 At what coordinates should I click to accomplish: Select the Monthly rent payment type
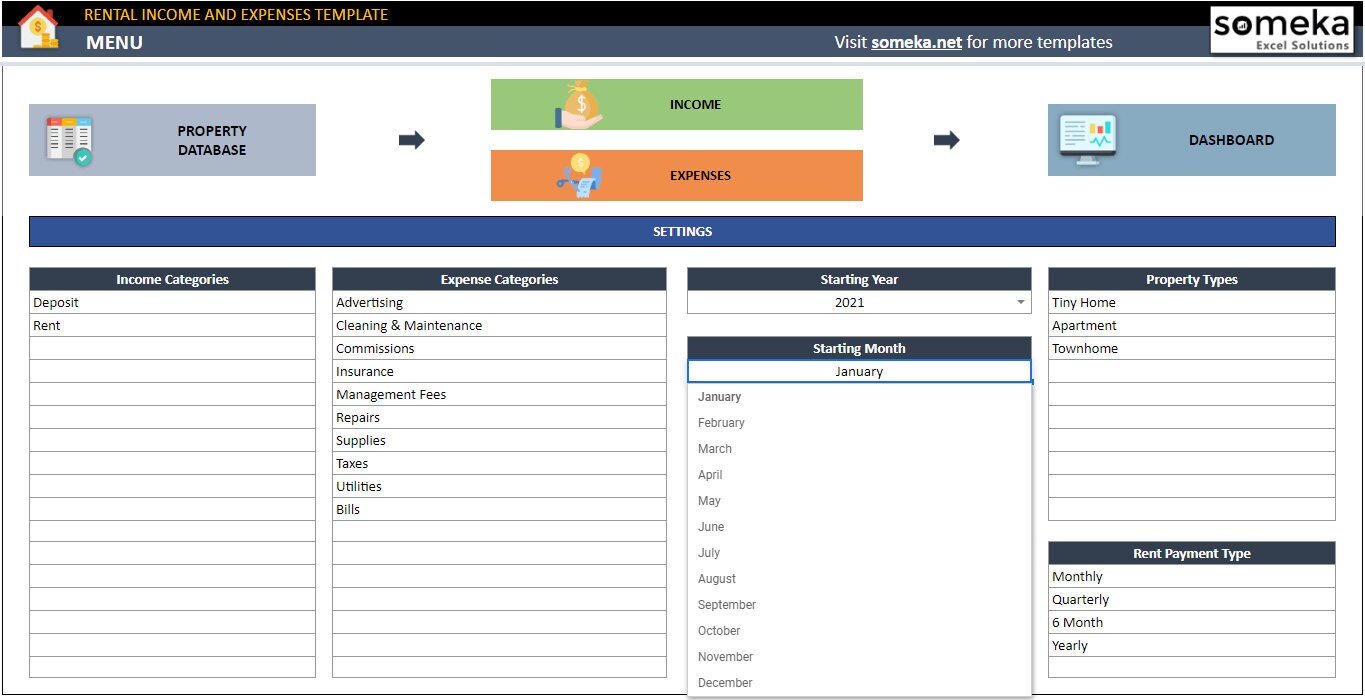tap(1077, 576)
